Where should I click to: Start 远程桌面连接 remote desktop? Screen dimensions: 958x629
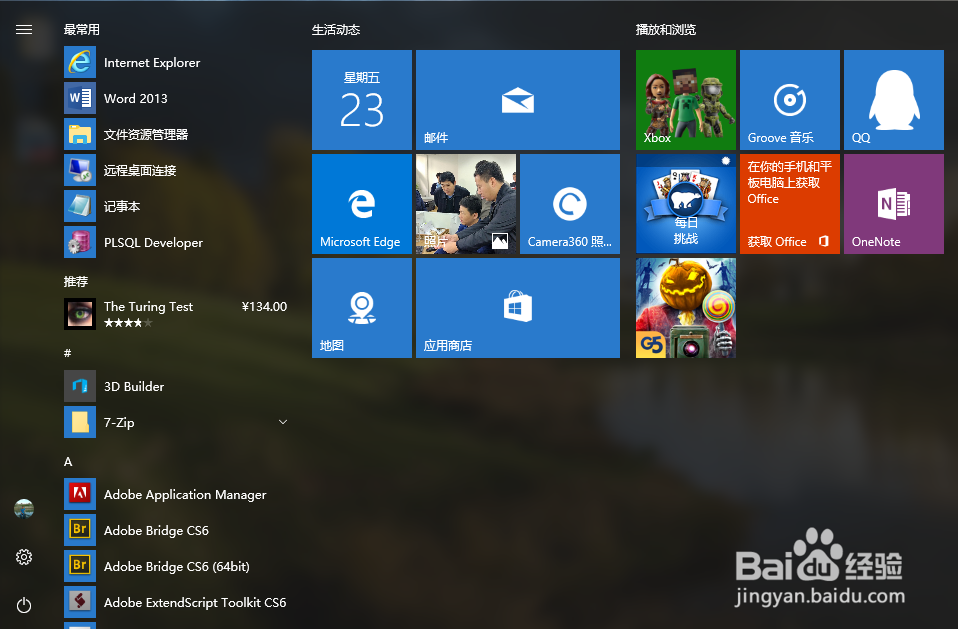pyautogui.click(x=177, y=170)
